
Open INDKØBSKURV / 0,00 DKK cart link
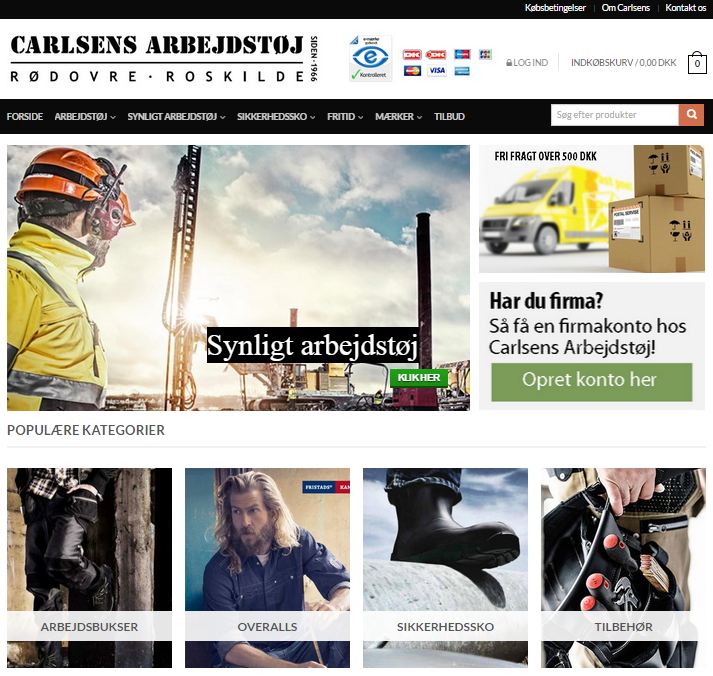623,63
